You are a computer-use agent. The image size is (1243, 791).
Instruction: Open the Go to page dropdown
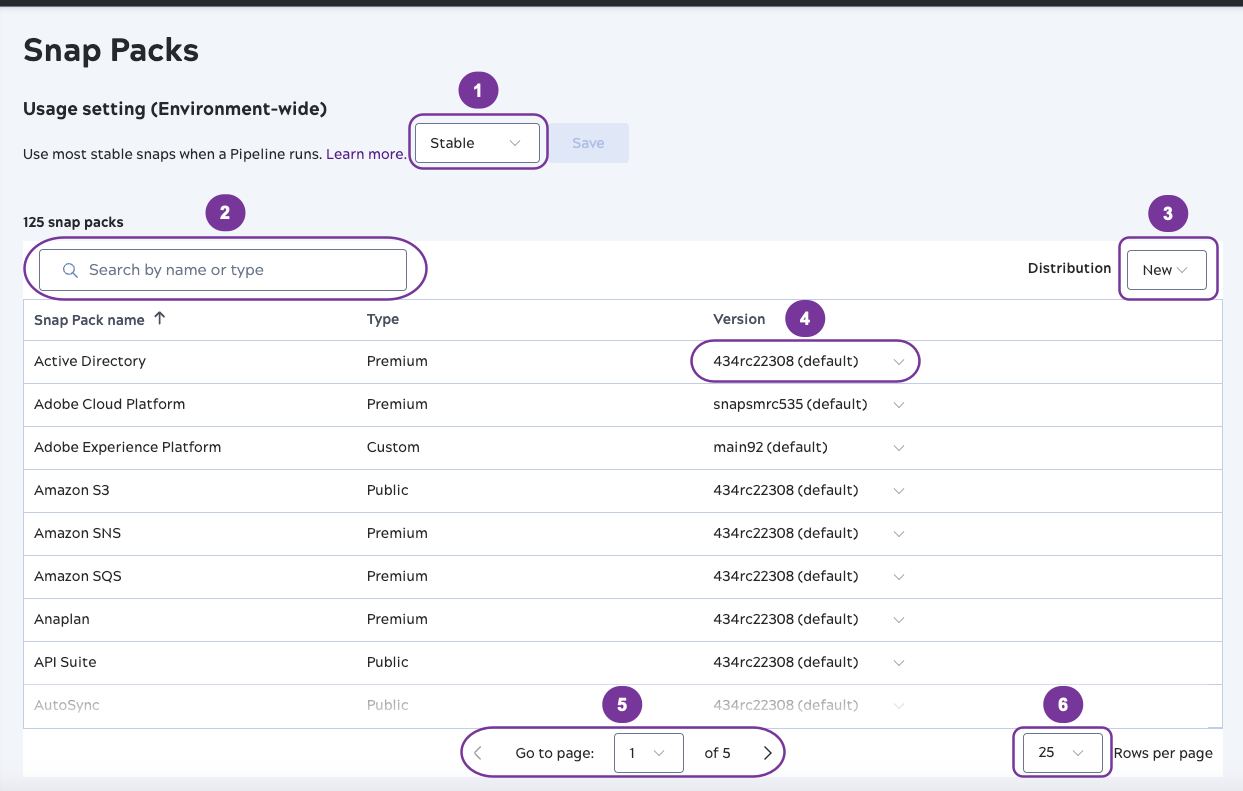coord(648,752)
